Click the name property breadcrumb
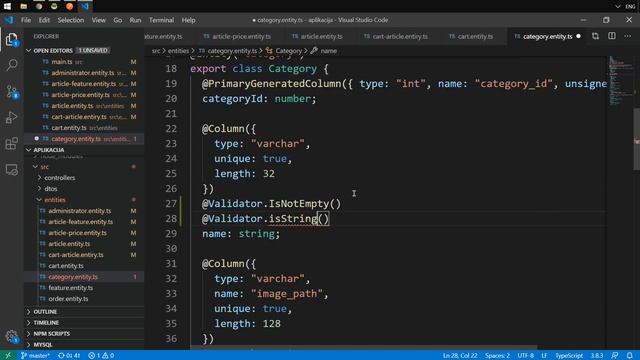Viewport: 640px width, 360px height. [324, 51]
